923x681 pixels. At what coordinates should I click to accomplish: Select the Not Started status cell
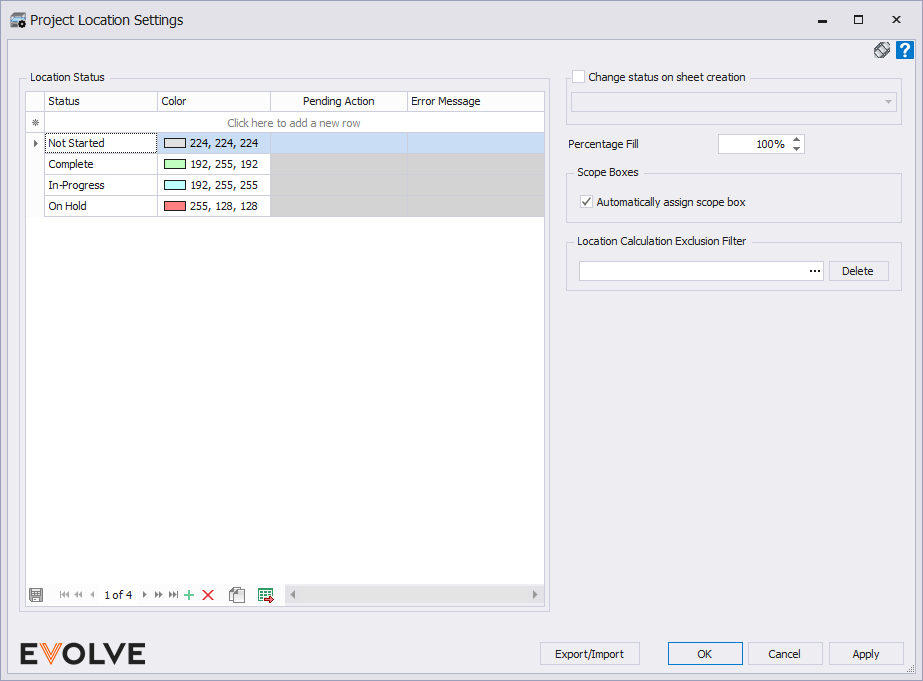pos(101,143)
